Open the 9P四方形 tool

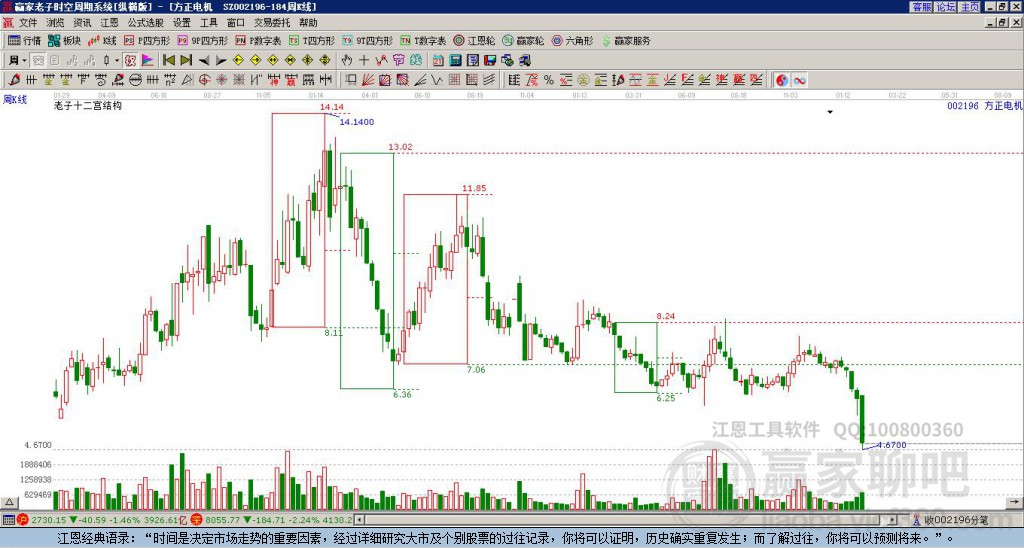[202, 40]
